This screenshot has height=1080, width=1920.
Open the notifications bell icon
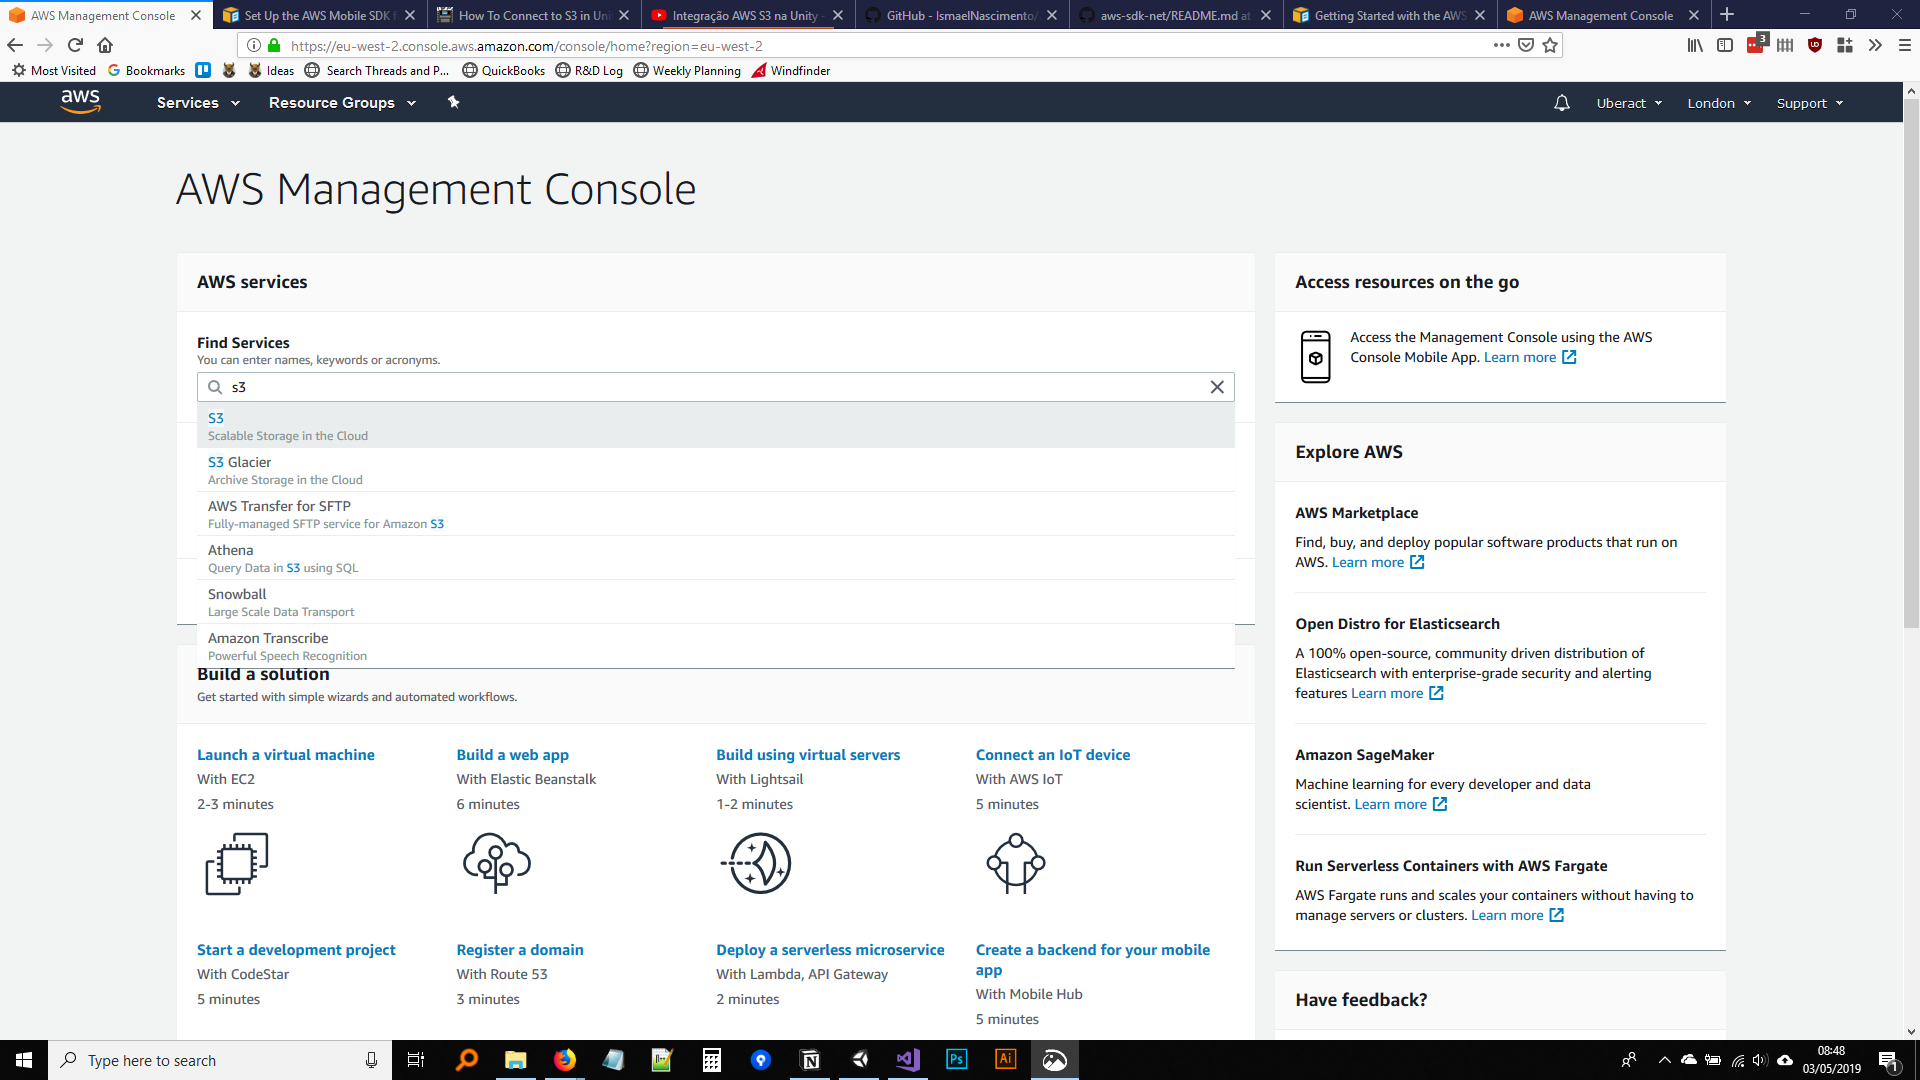(1561, 103)
